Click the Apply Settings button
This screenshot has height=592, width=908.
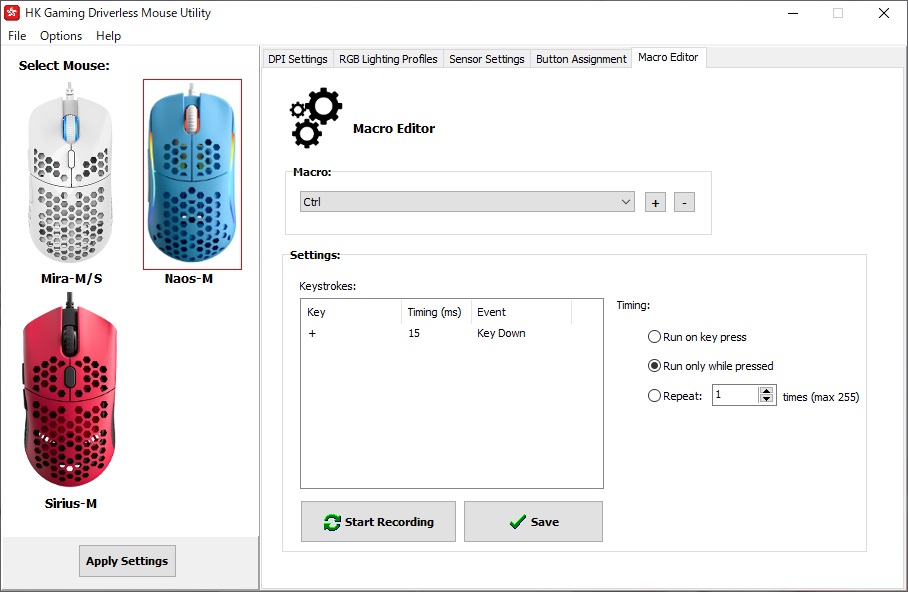pyautogui.click(x=127, y=561)
